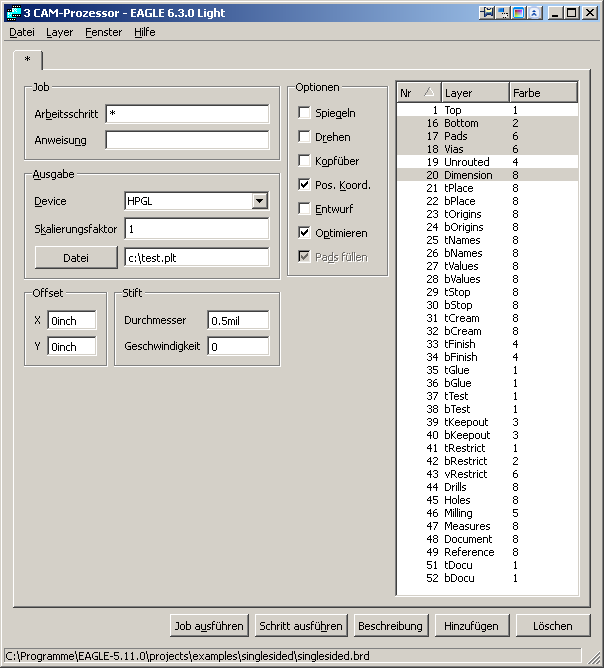The image size is (604, 668).
Task: Open the Datei menu
Action: click(22, 32)
